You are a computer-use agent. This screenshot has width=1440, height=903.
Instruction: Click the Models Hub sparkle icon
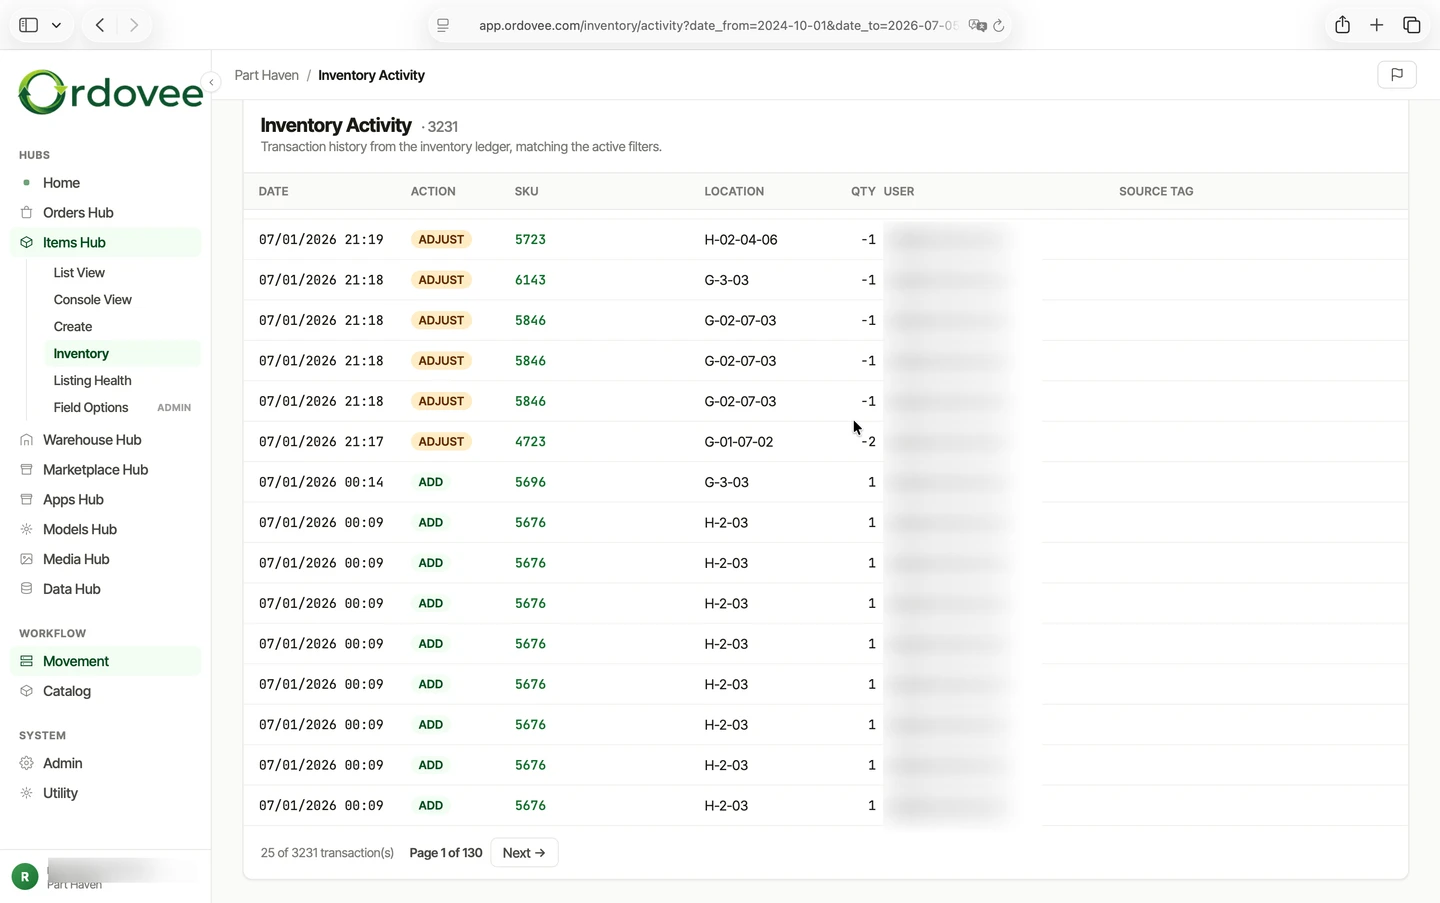27,530
